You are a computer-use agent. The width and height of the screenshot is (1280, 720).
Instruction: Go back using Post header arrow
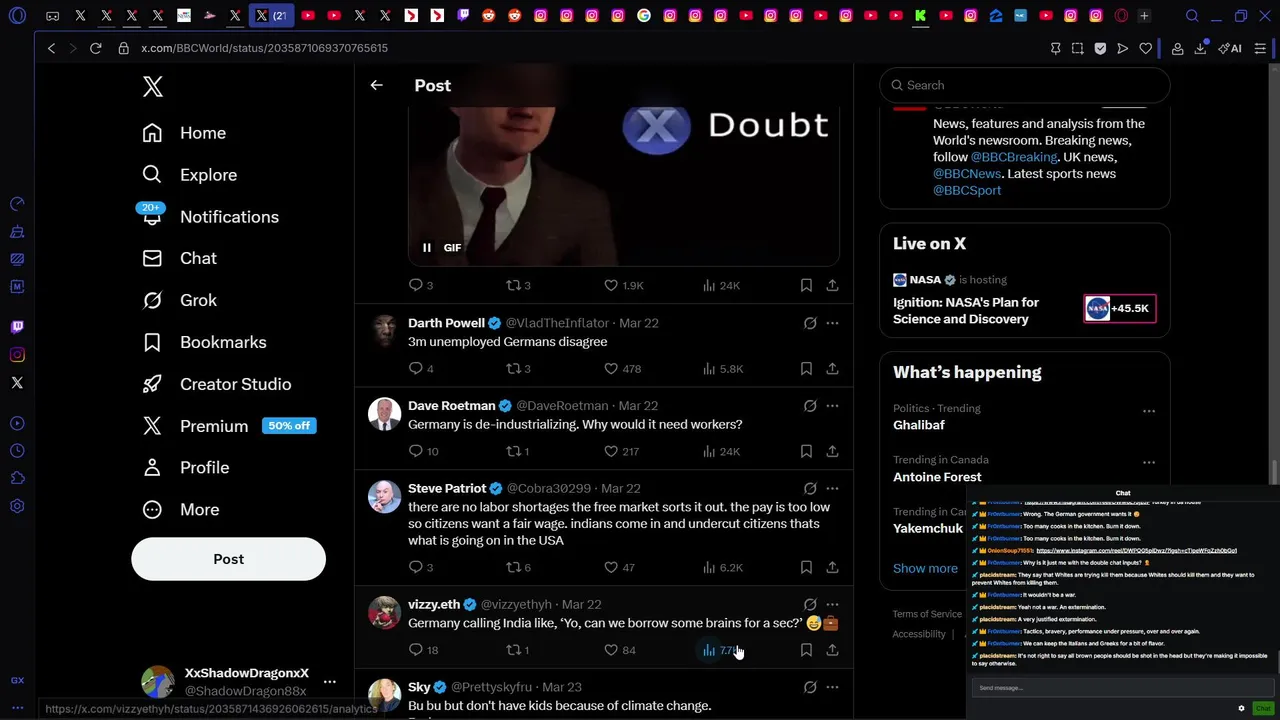(x=376, y=86)
